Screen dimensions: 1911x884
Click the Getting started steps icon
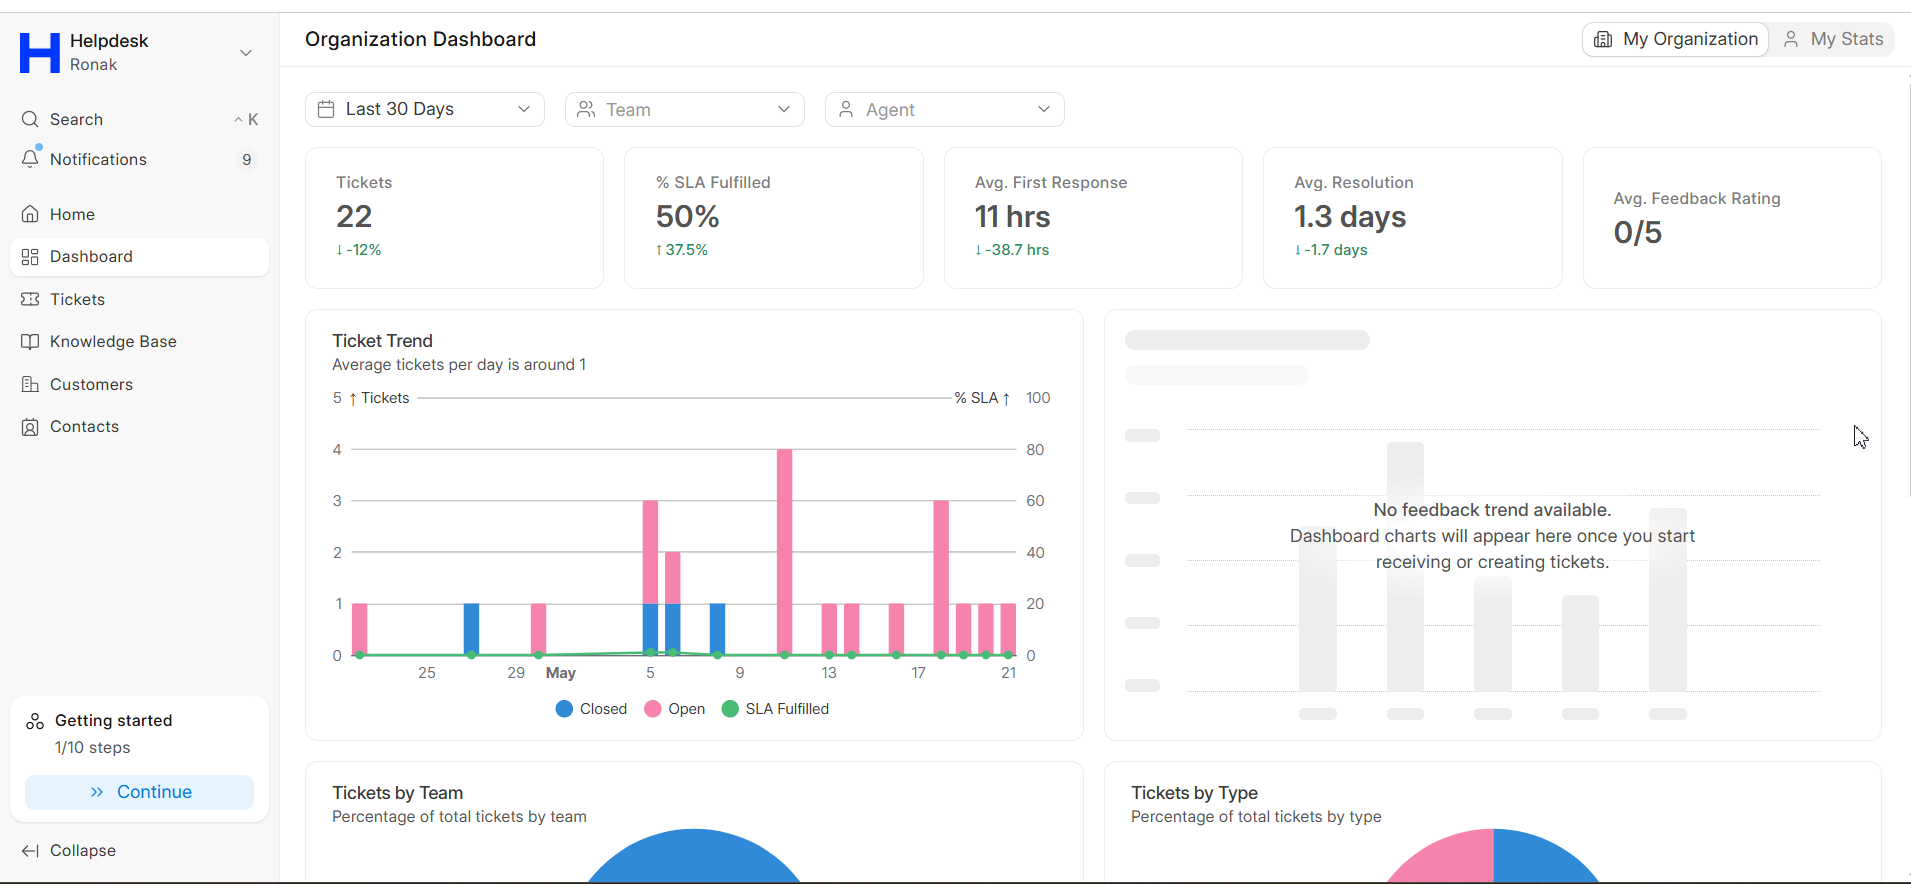click(x=35, y=721)
